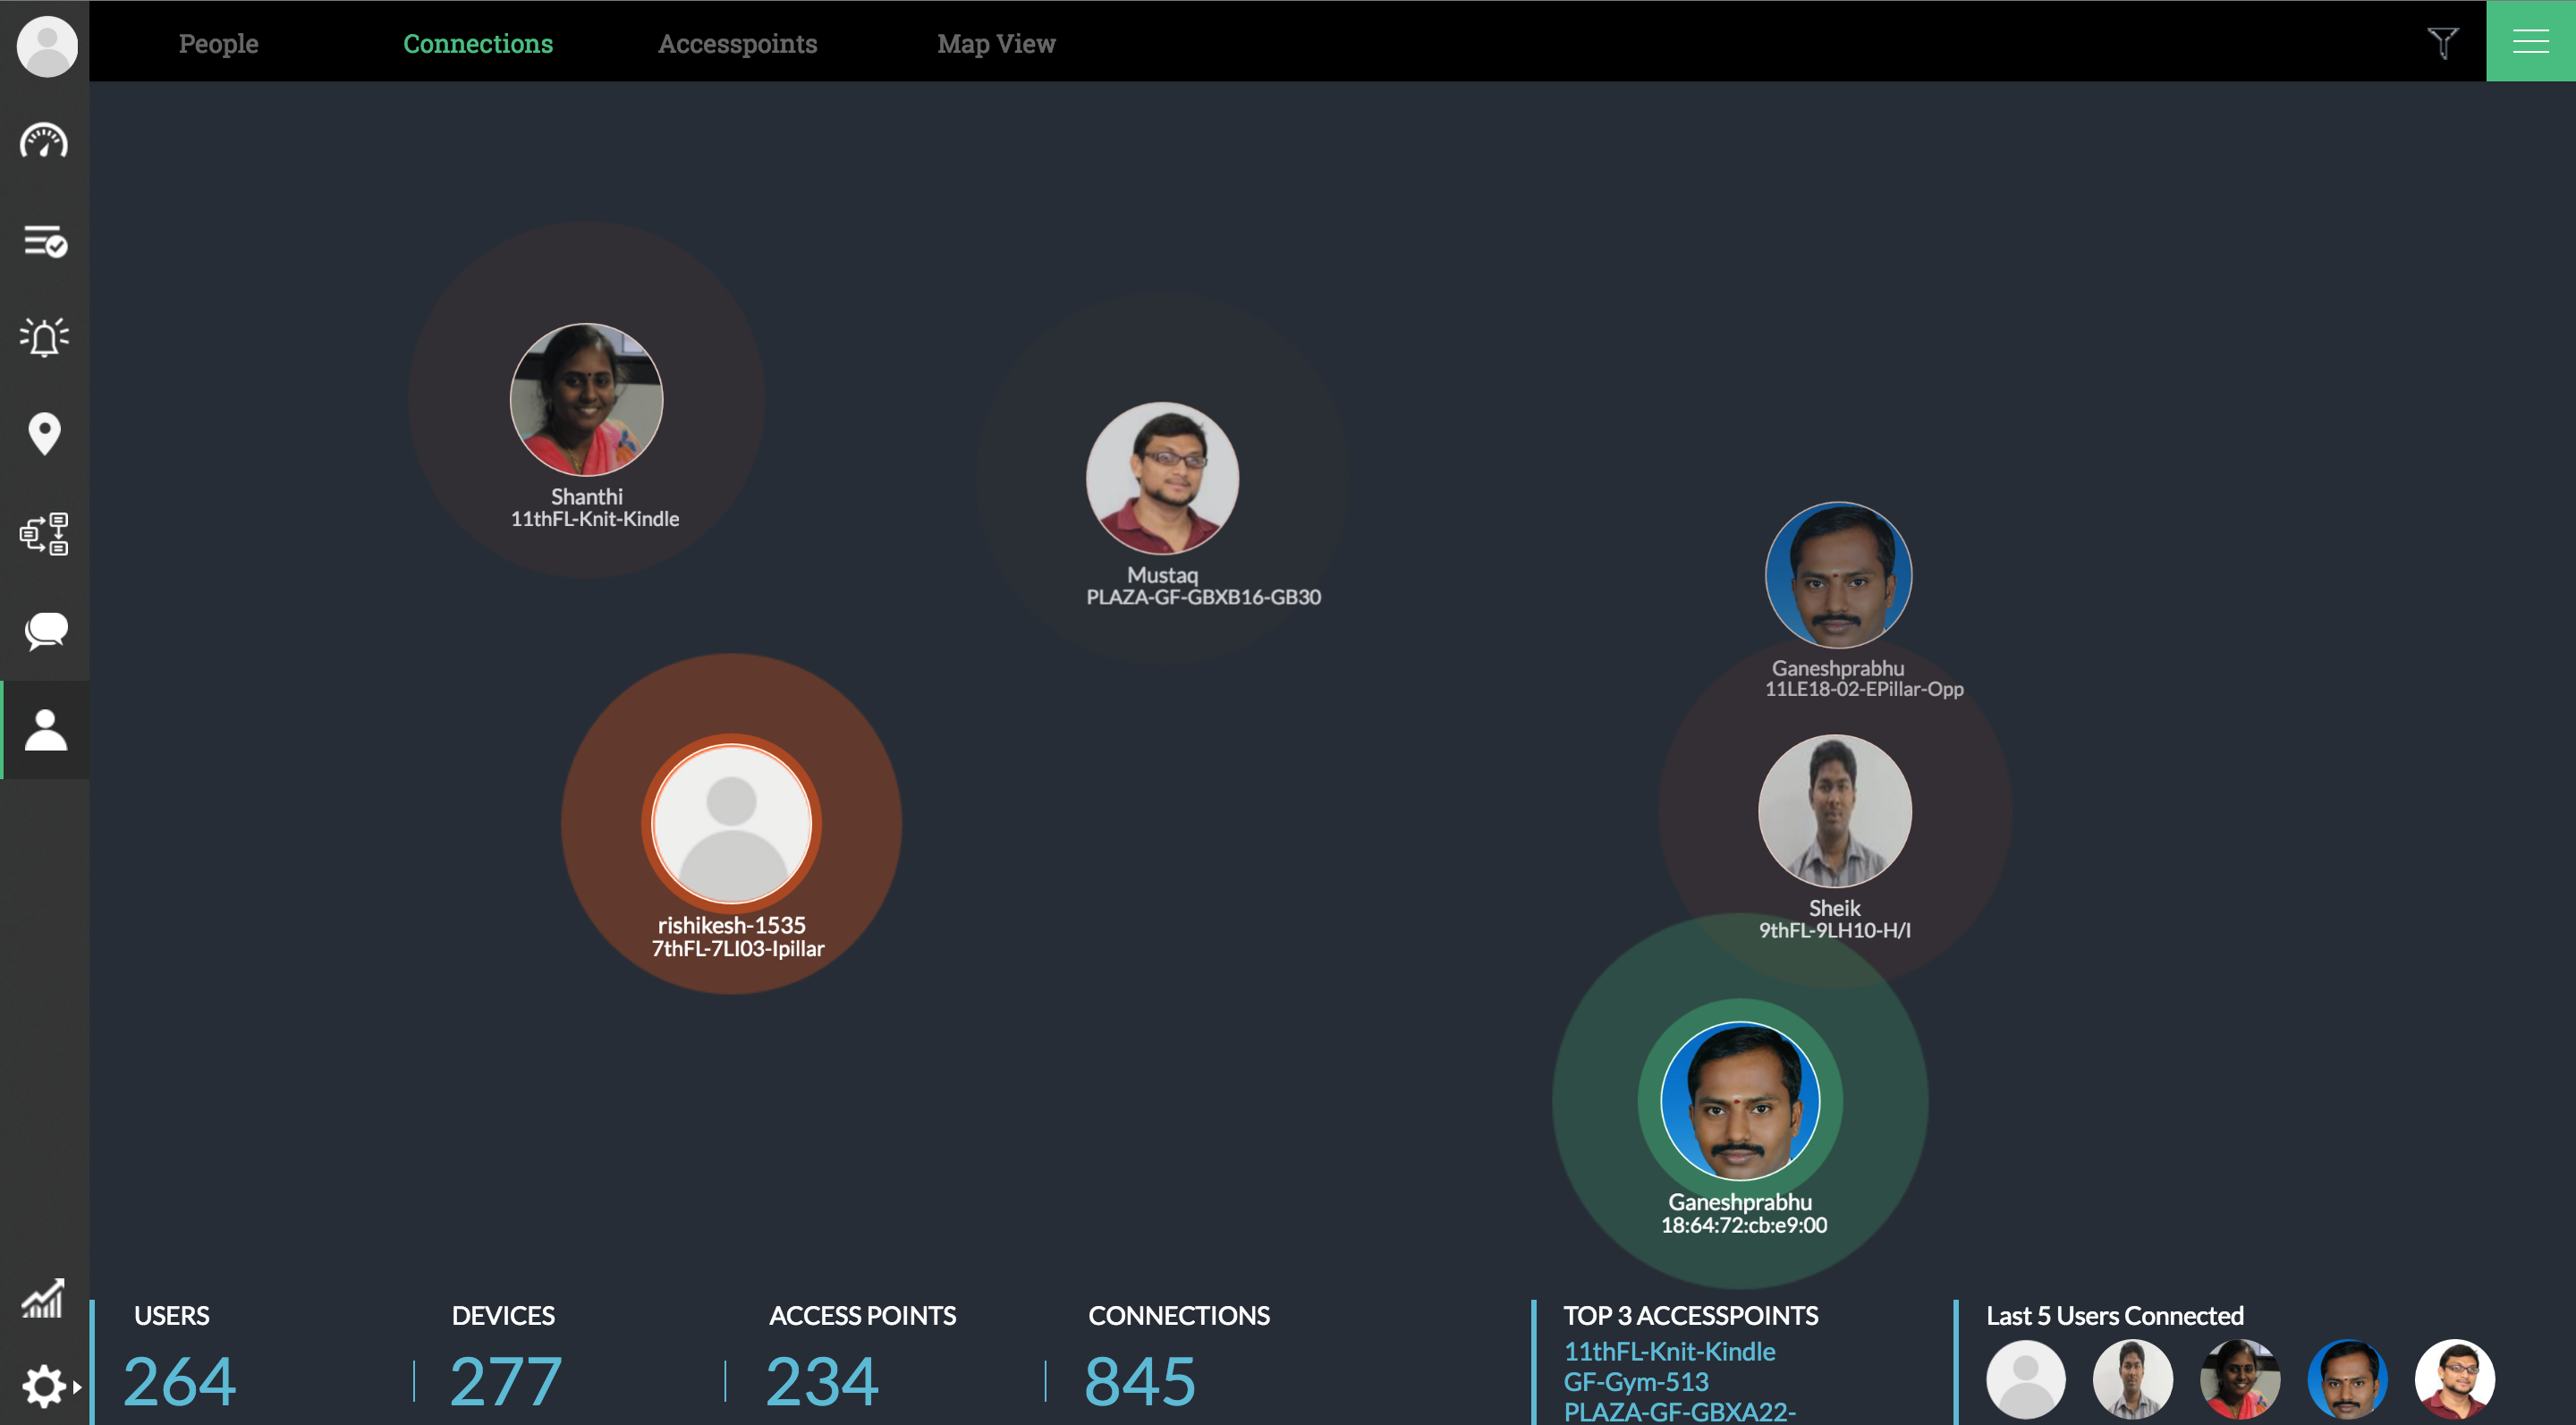Switch to the Accesspoints tab
The image size is (2576, 1425).
(737, 43)
